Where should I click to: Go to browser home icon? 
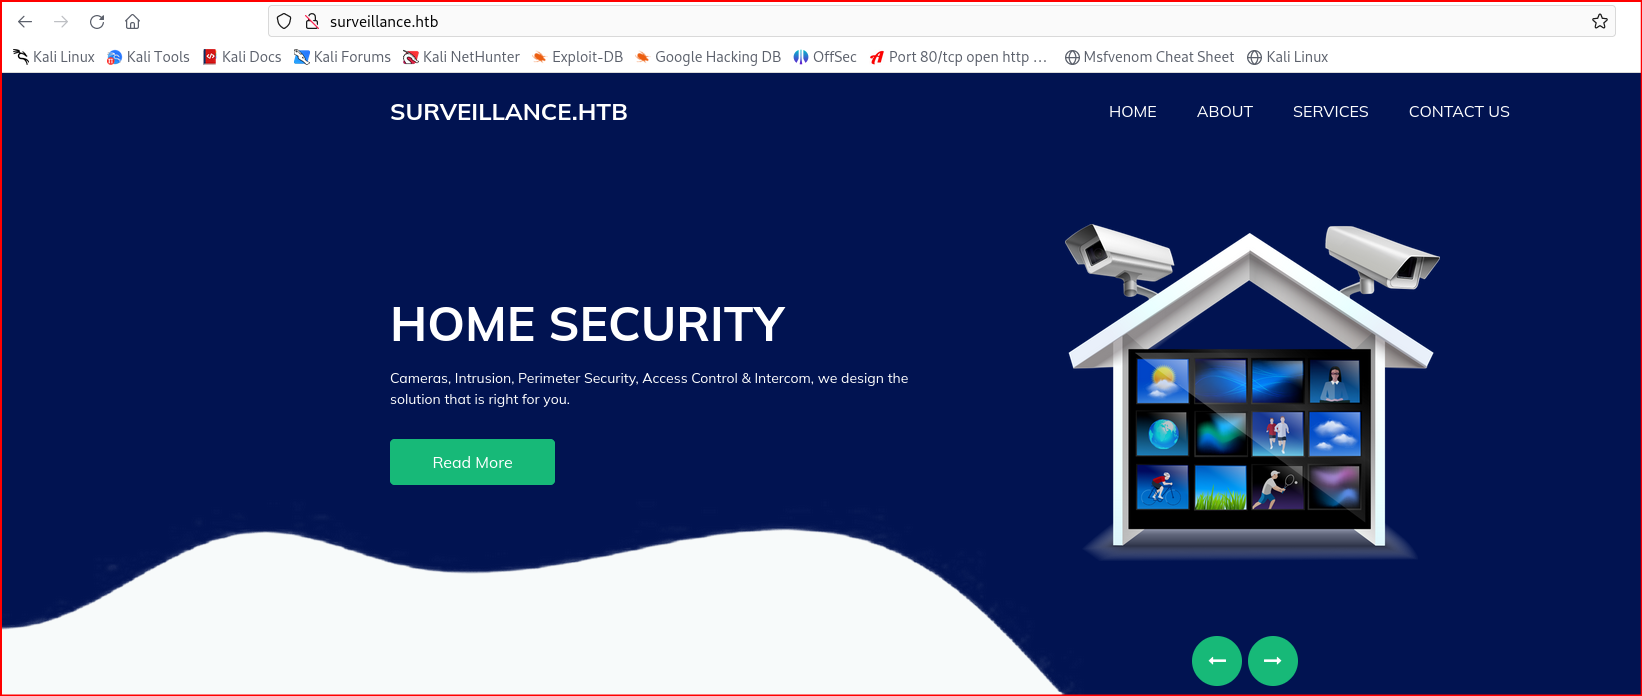[132, 21]
